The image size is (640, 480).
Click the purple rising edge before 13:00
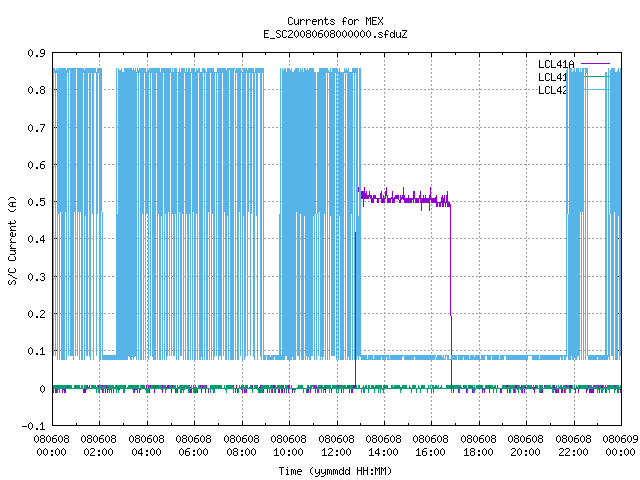click(356, 308)
